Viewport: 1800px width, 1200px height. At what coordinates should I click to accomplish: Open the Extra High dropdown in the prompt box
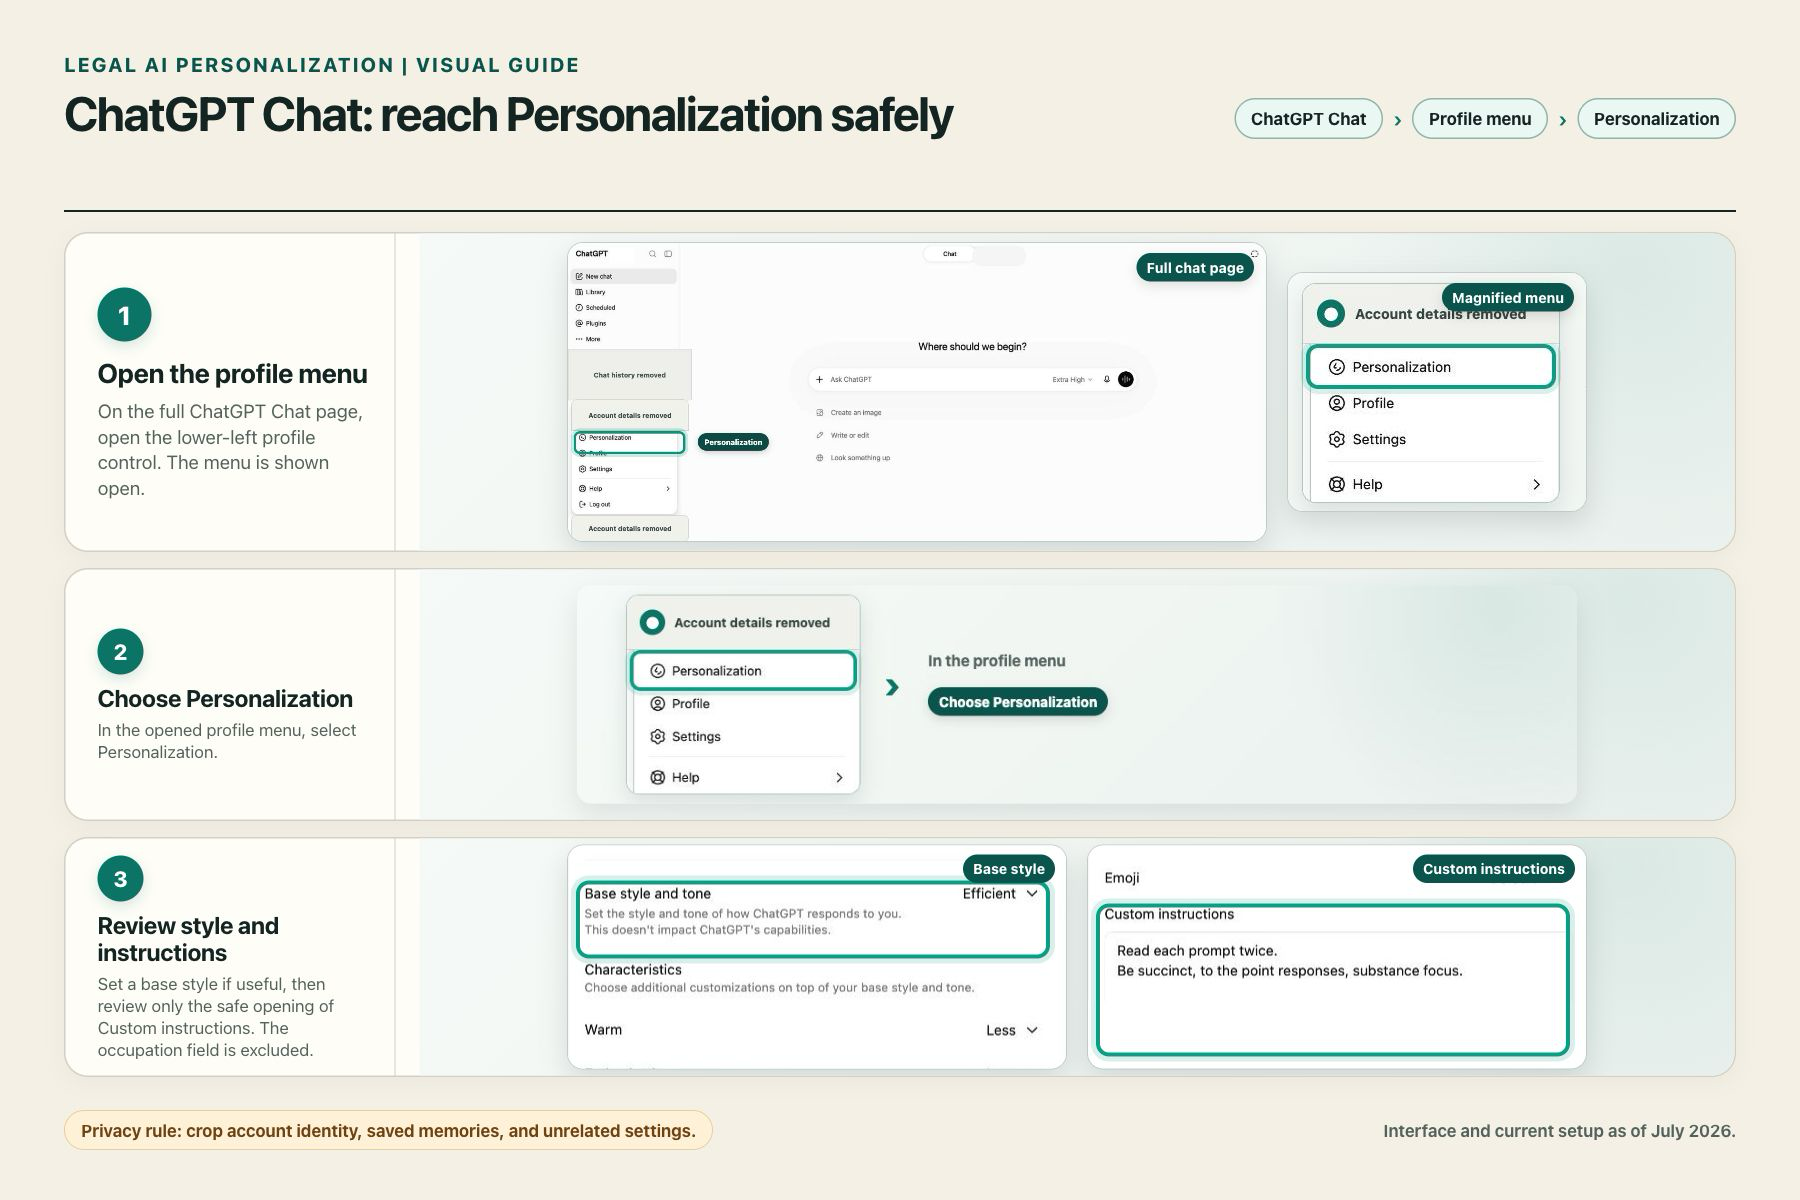1072,379
